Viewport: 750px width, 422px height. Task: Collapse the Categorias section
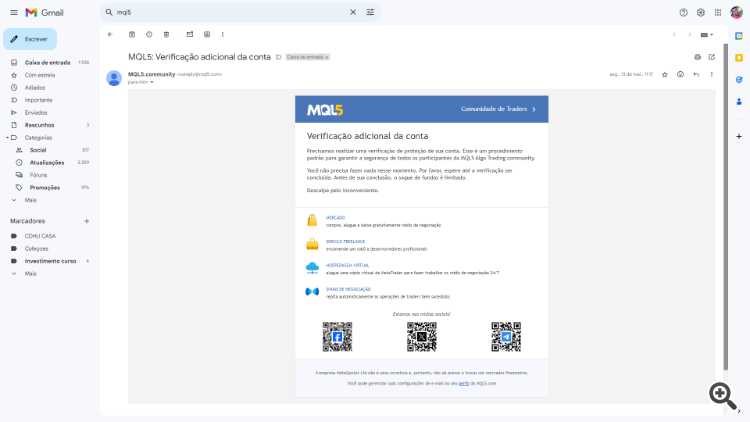point(7,138)
